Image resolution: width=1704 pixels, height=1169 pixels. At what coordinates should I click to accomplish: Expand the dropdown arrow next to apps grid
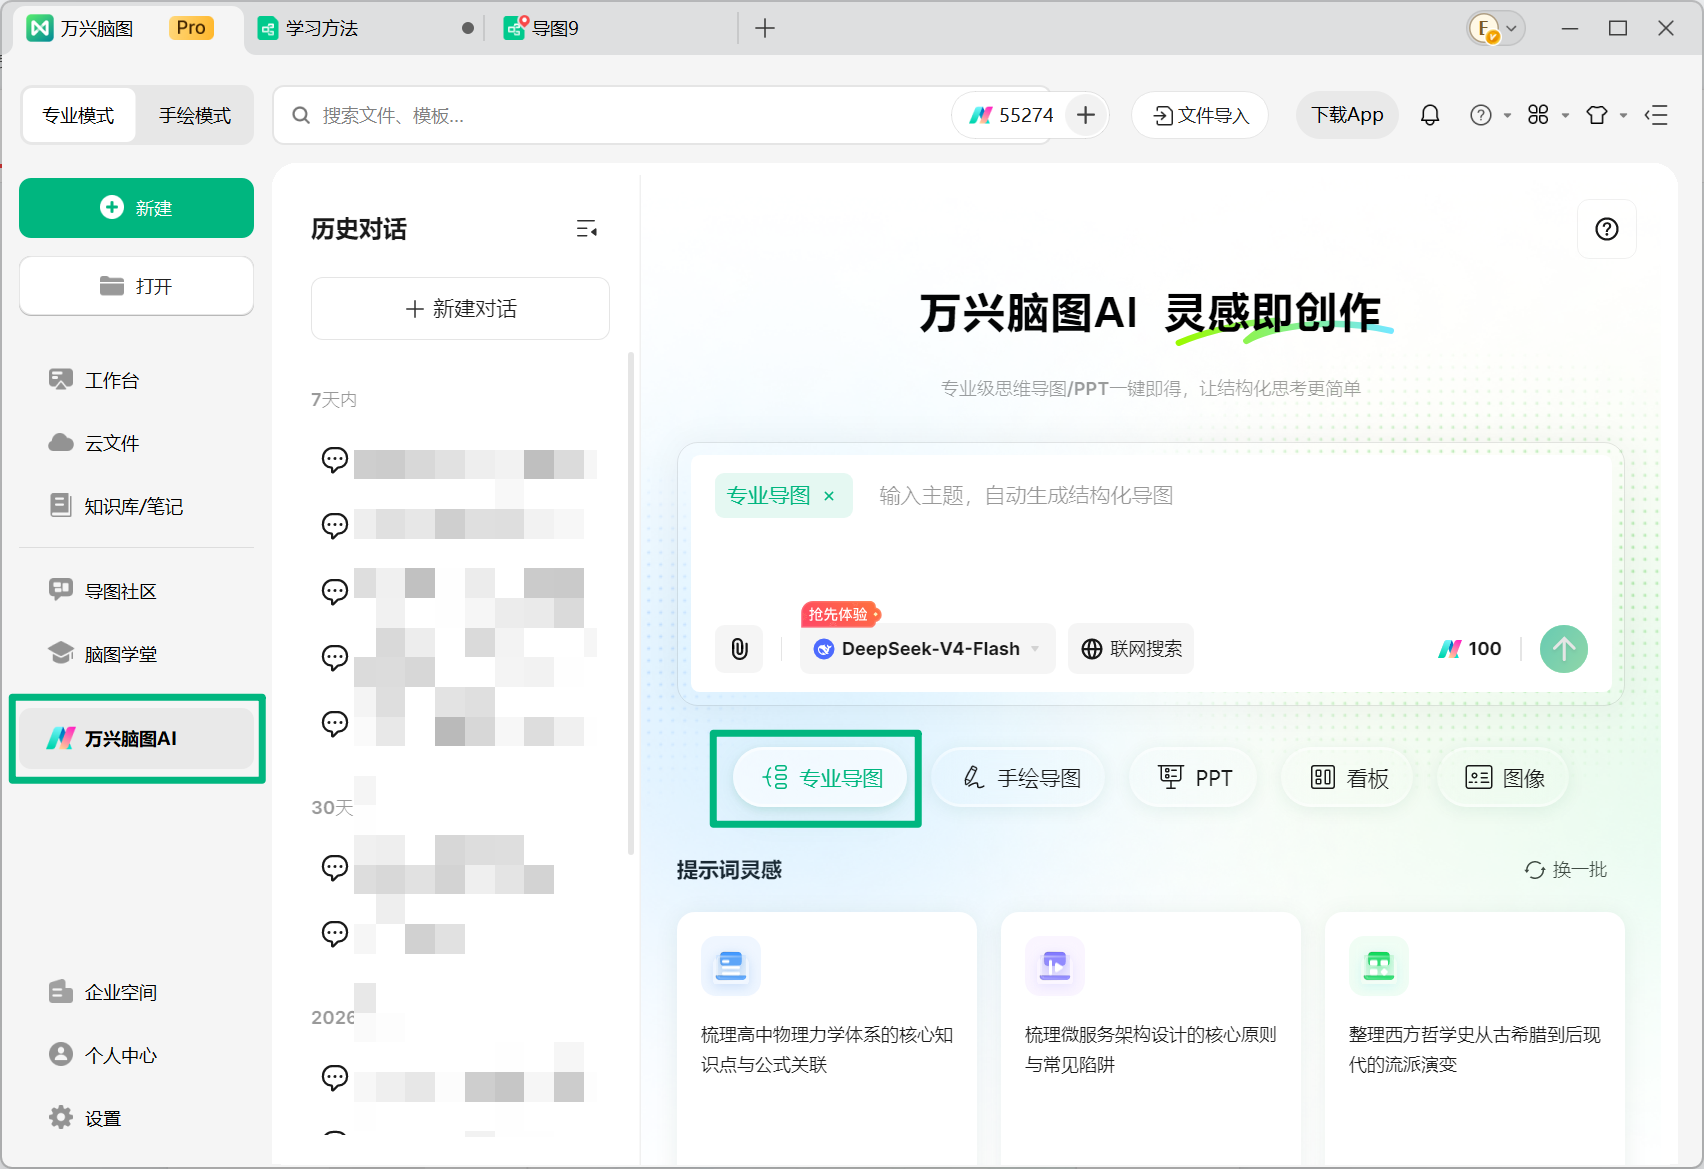1565,116
